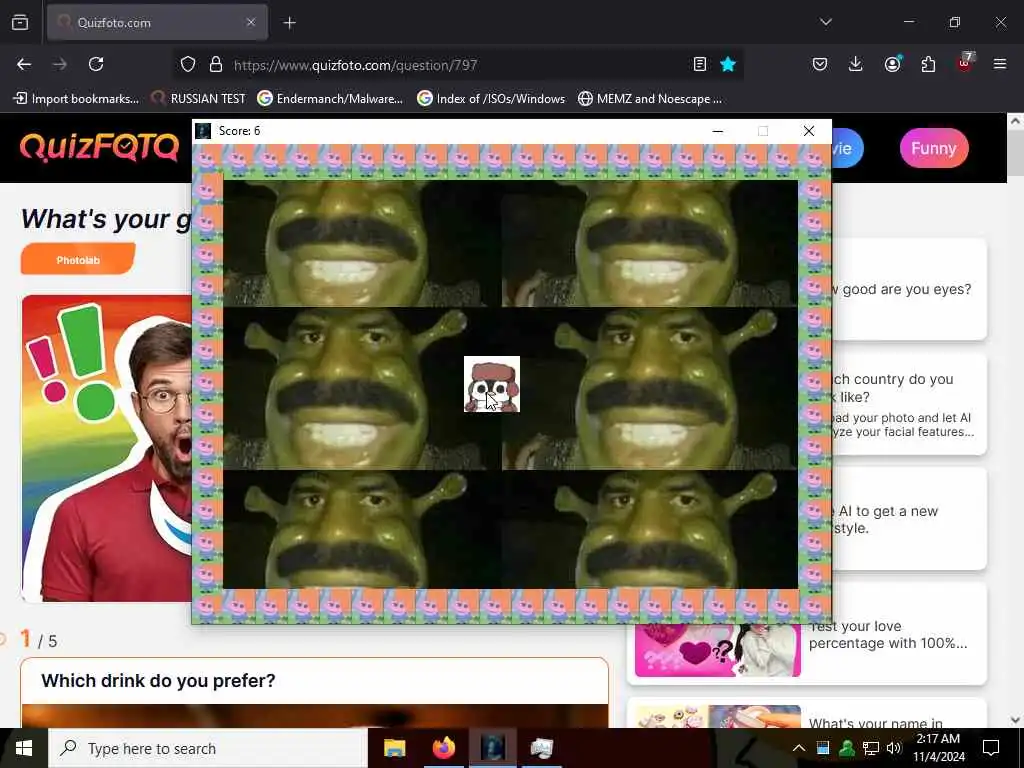Minimize the Score: 6 game window
Screen dimensions: 1024x768
point(718,131)
